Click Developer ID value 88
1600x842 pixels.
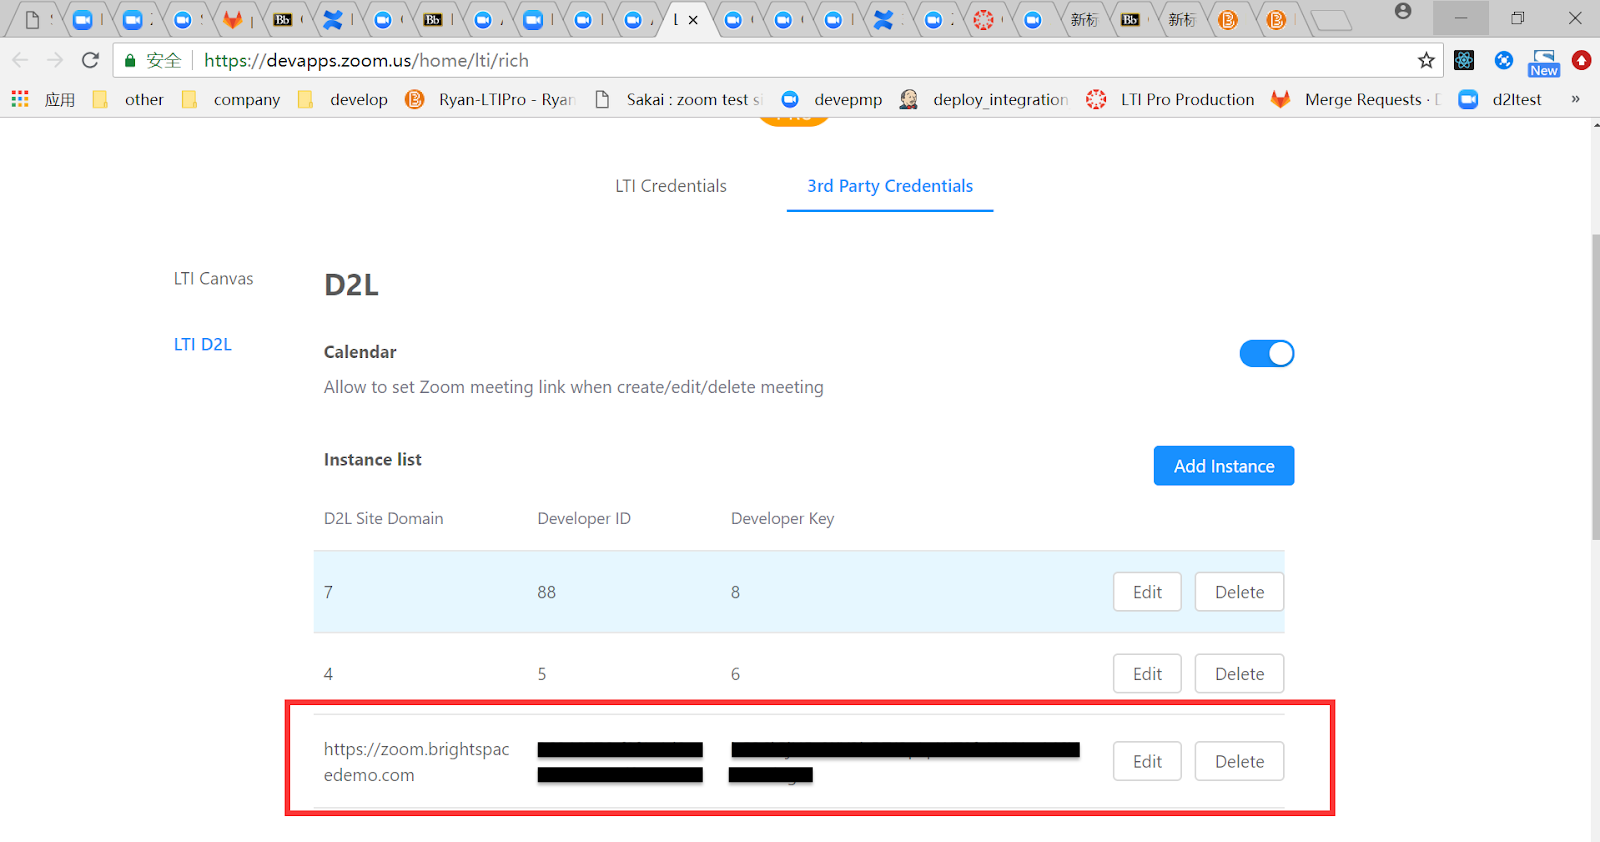[546, 592]
